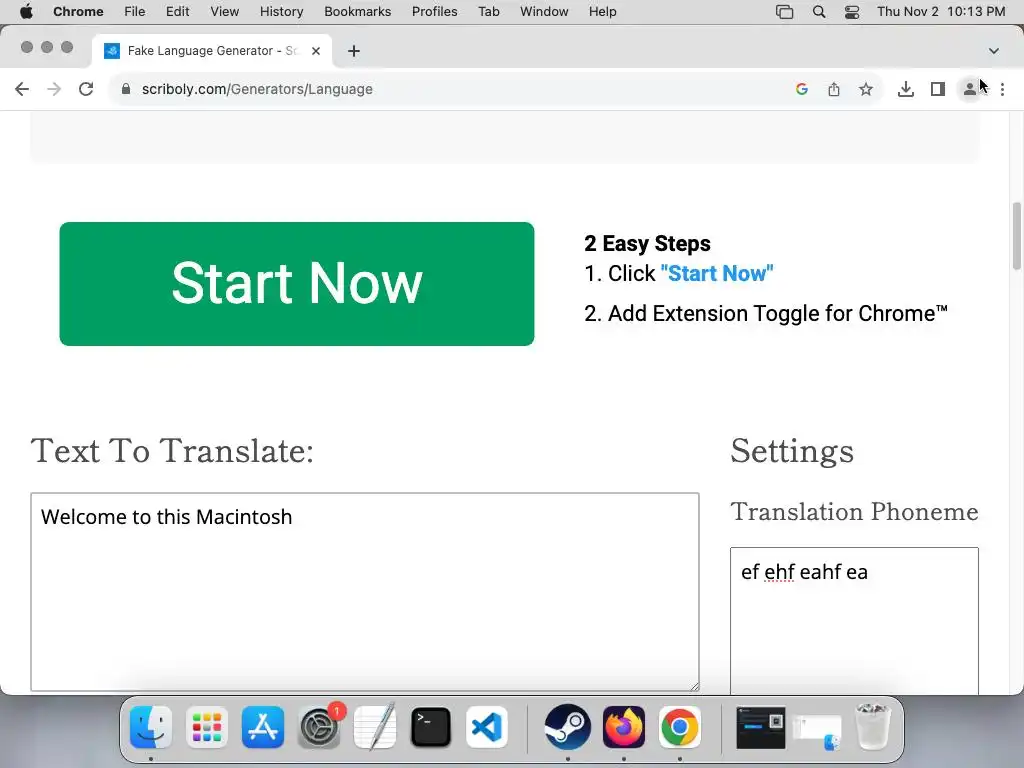Open the Bookmarks menu

[x=358, y=12]
